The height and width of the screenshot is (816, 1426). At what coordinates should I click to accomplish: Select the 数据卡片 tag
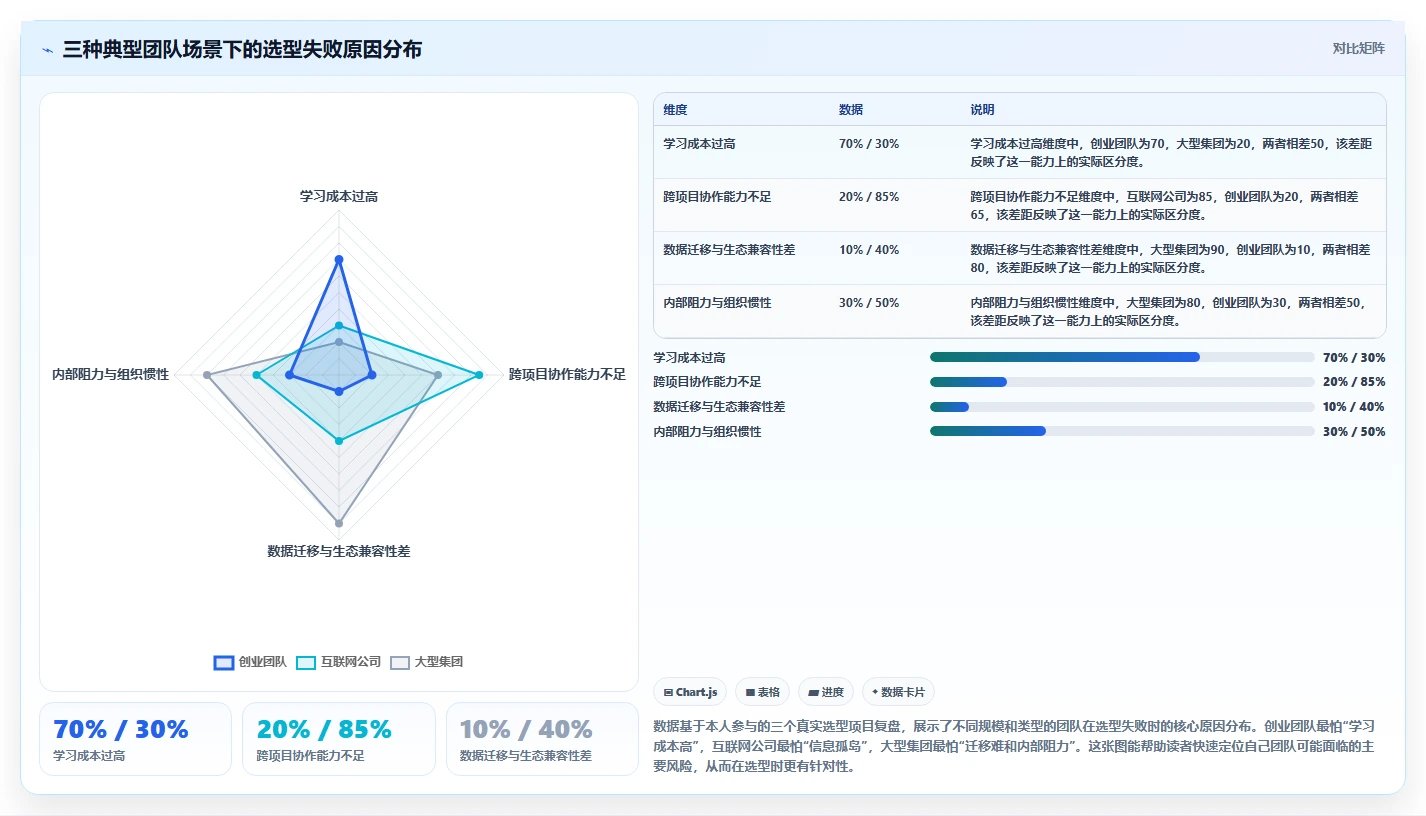(x=898, y=692)
